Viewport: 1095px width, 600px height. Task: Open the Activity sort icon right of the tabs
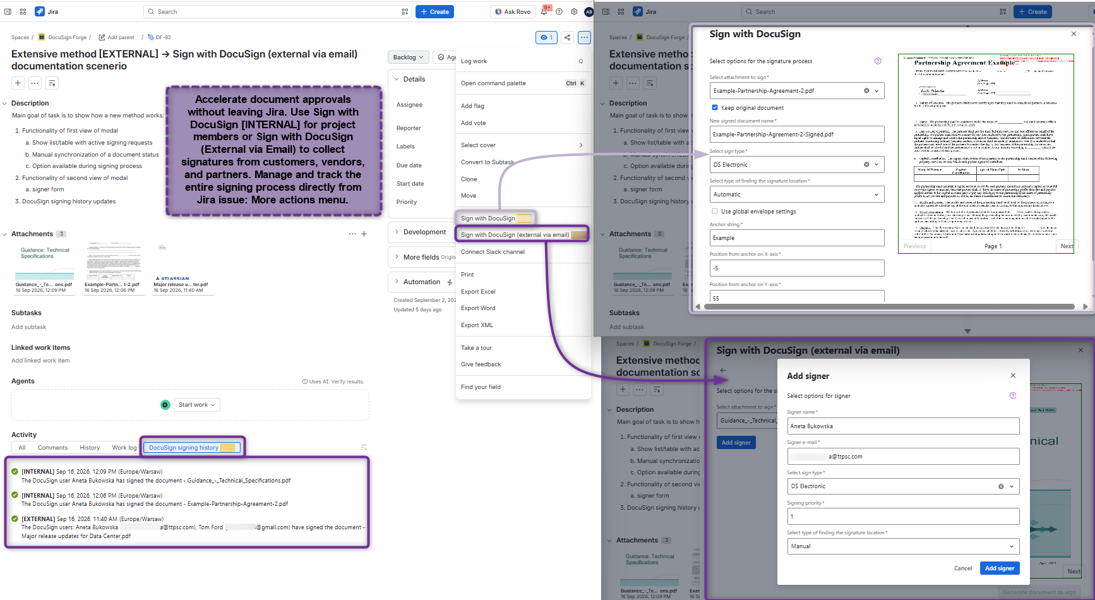pos(364,448)
